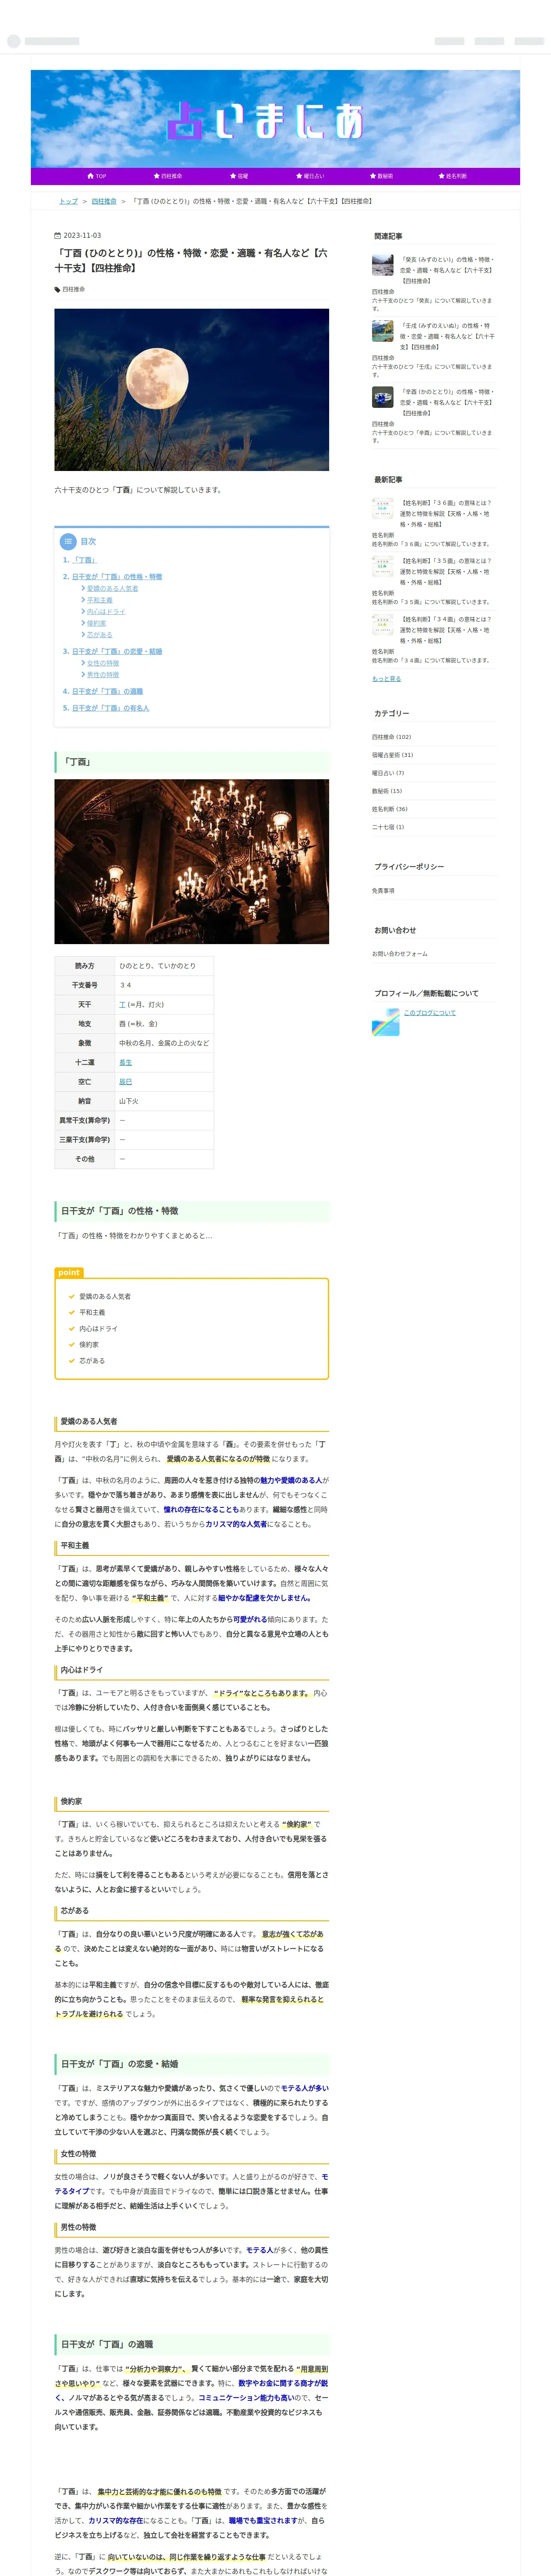
Task: Open related article 辛酉 (かのととり) thumbnail
Action: [x=383, y=398]
